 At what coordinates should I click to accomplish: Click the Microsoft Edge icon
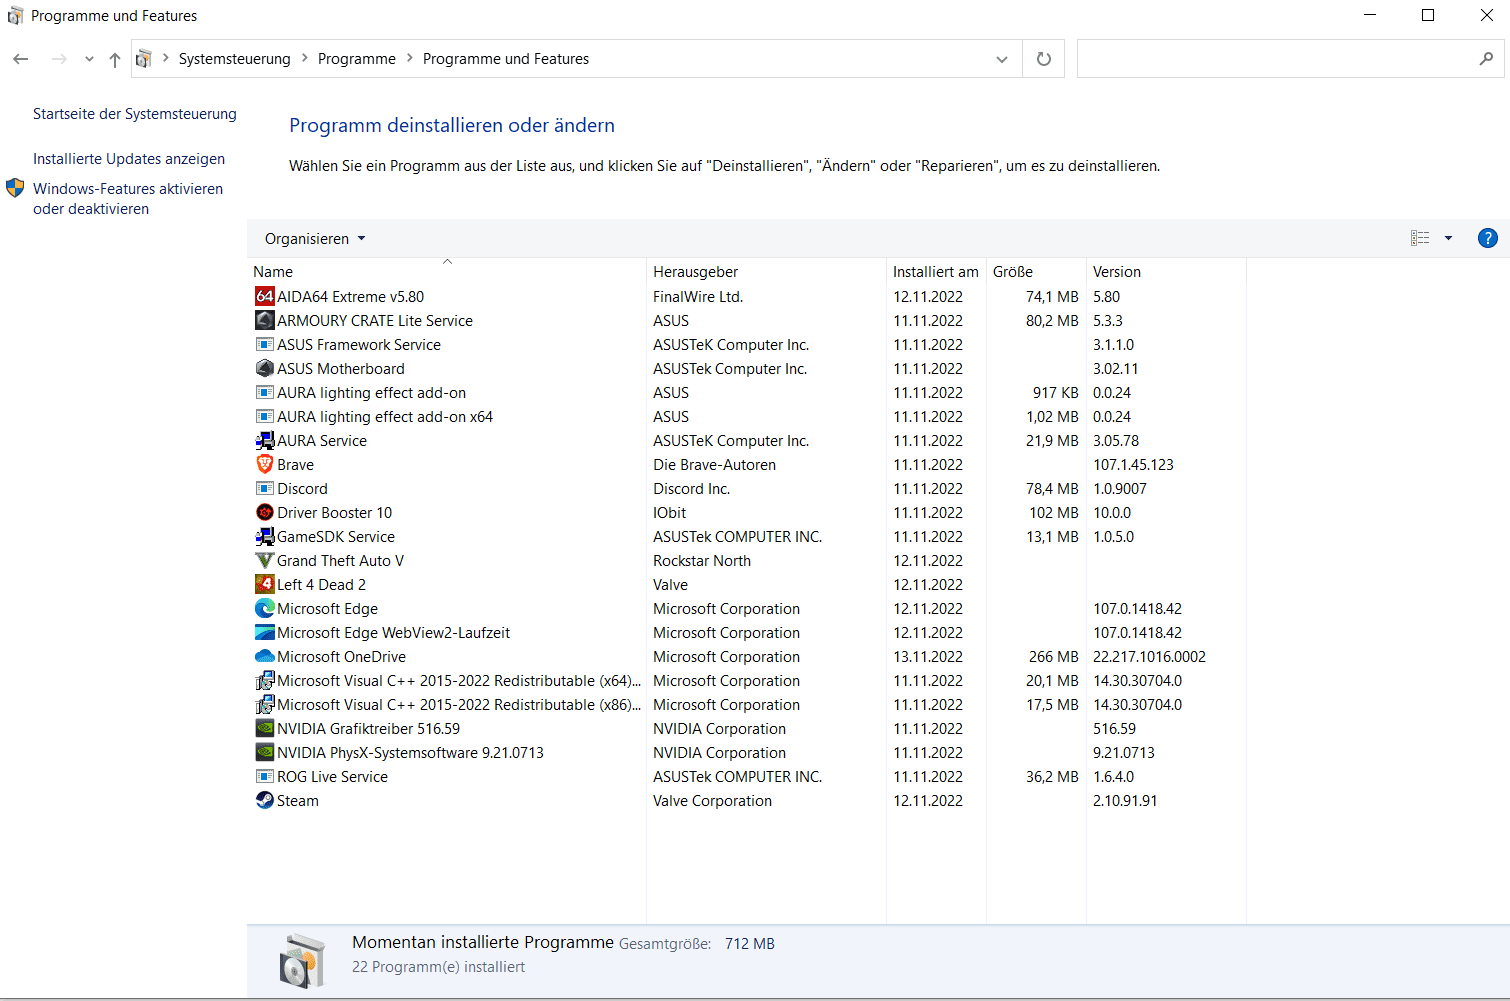coord(265,608)
